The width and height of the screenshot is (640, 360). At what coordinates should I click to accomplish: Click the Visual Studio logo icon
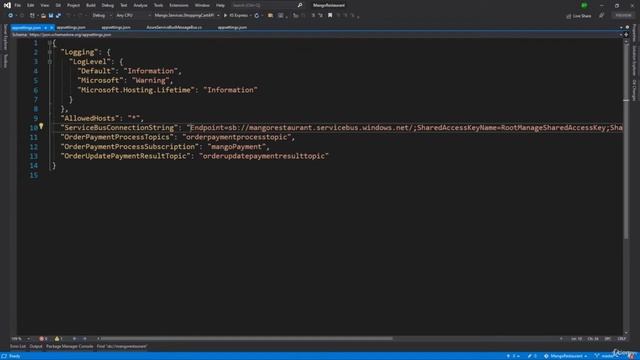point(7,5)
